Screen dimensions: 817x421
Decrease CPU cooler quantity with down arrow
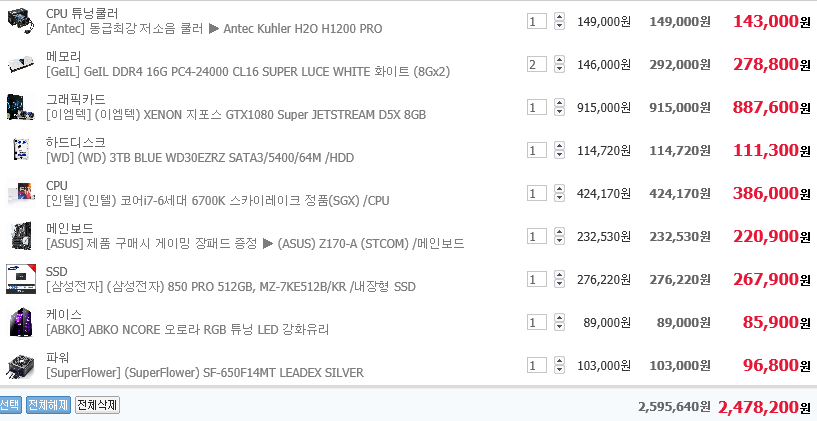point(558,26)
